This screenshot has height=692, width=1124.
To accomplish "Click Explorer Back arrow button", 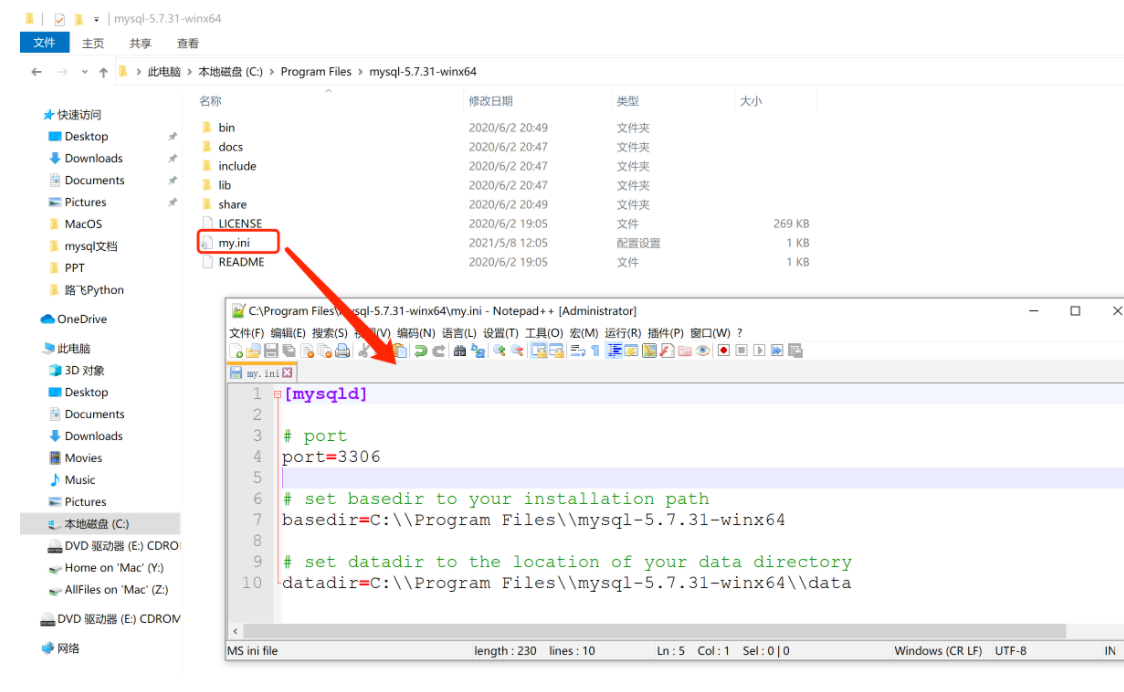I will 37,72.
